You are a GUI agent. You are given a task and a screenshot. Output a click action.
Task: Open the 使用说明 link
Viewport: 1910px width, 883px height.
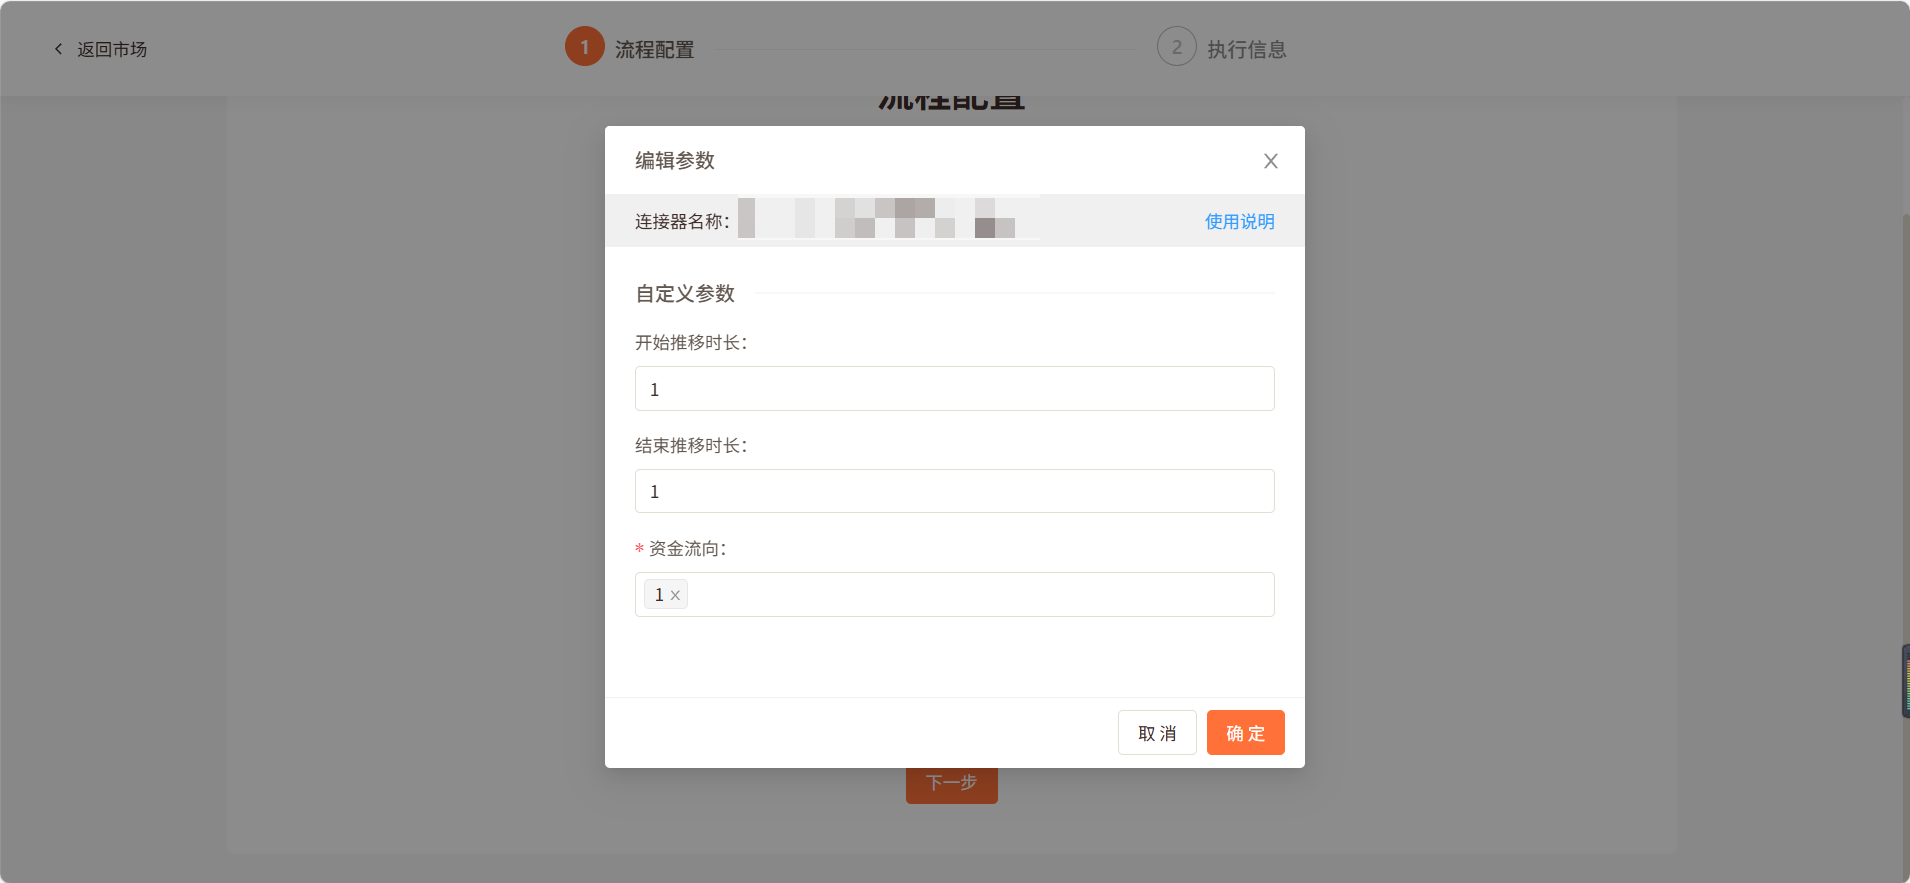[1239, 221]
